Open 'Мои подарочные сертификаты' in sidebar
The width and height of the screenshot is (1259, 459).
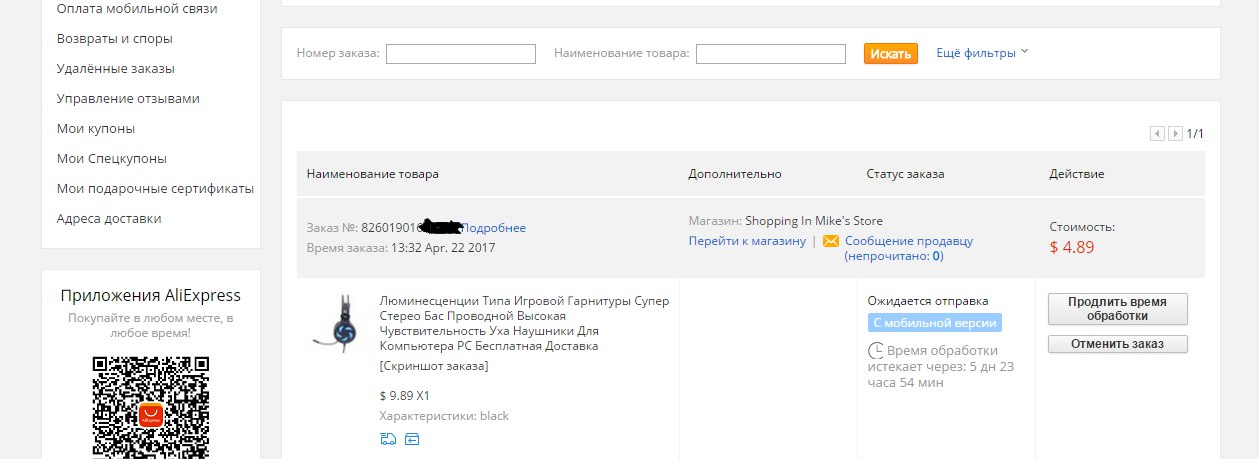155,188
